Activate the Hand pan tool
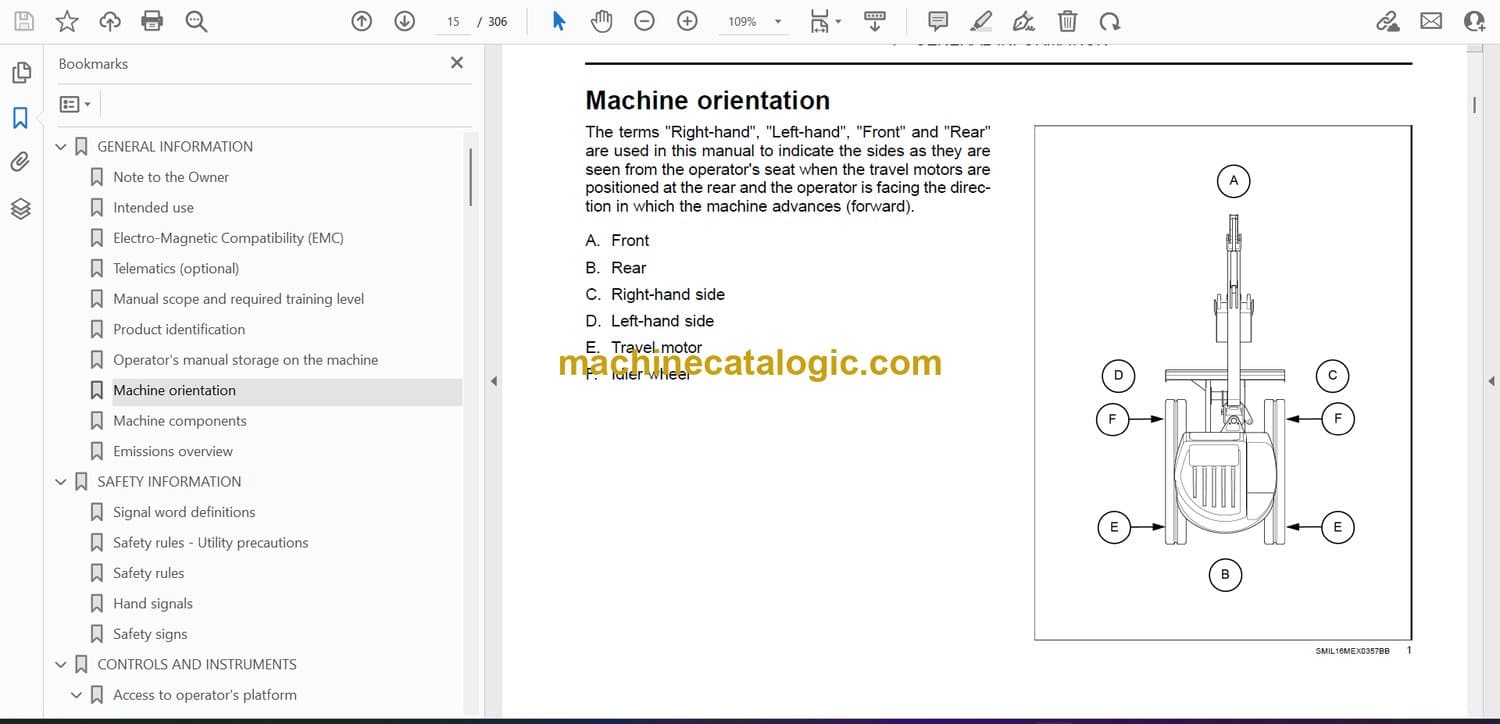 (x=601, y=21)
